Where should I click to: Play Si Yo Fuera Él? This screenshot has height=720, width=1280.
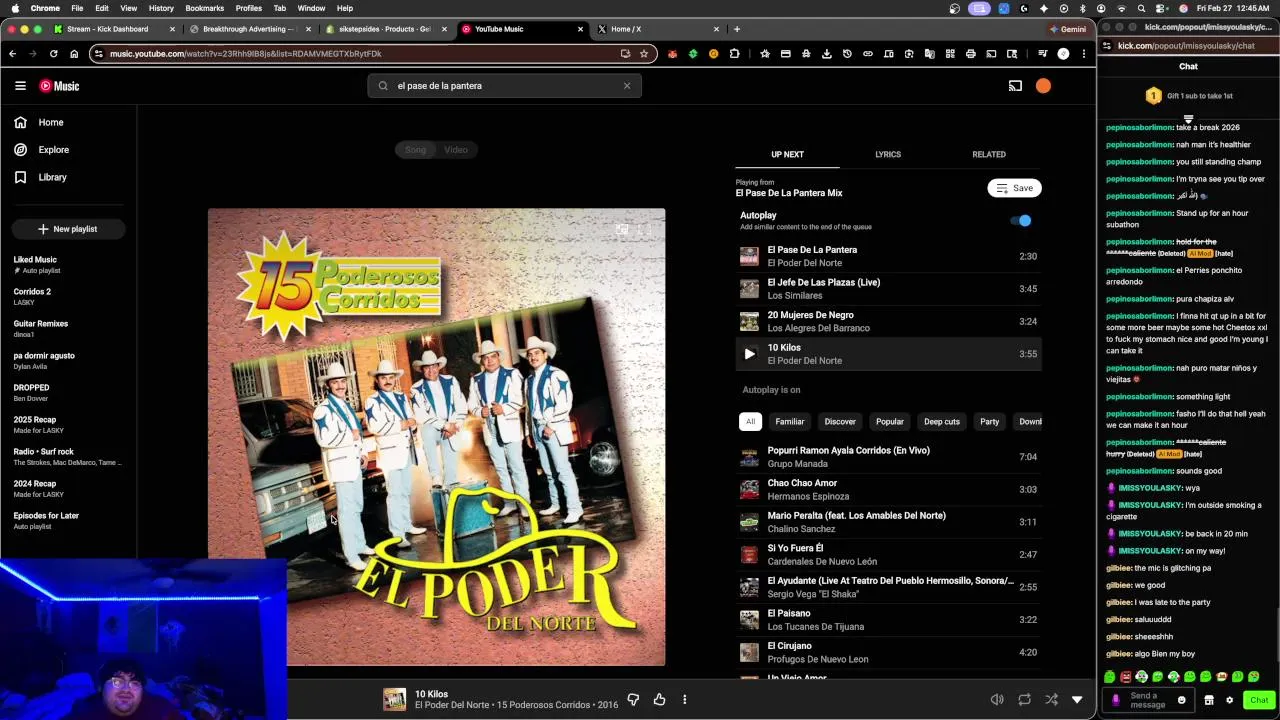click(x=888, y=554)
